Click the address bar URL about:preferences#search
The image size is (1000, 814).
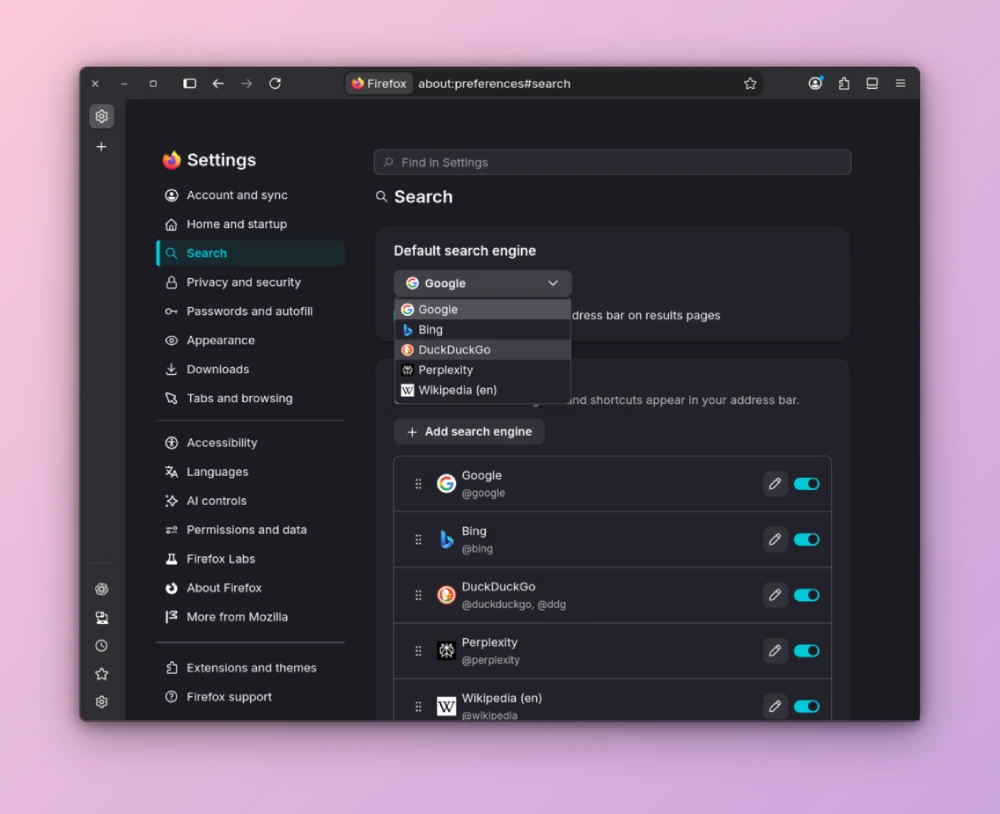[x=494, y=84]
